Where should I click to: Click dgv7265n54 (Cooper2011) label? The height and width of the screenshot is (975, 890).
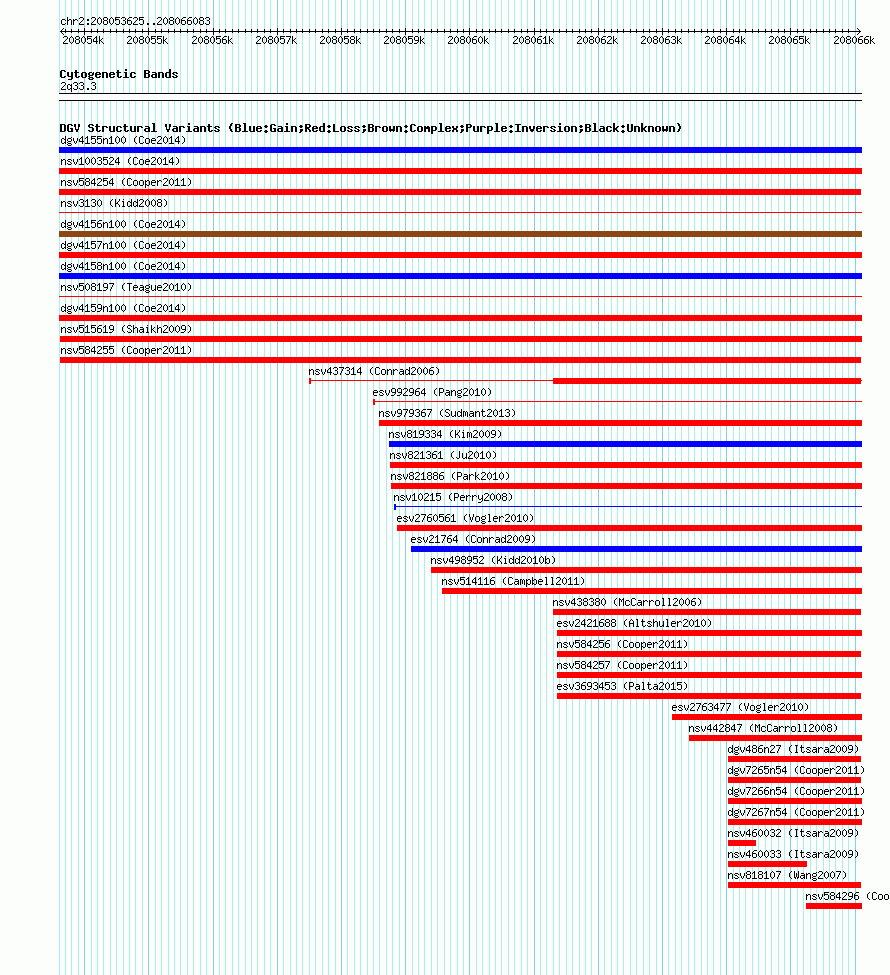[797, 770]
